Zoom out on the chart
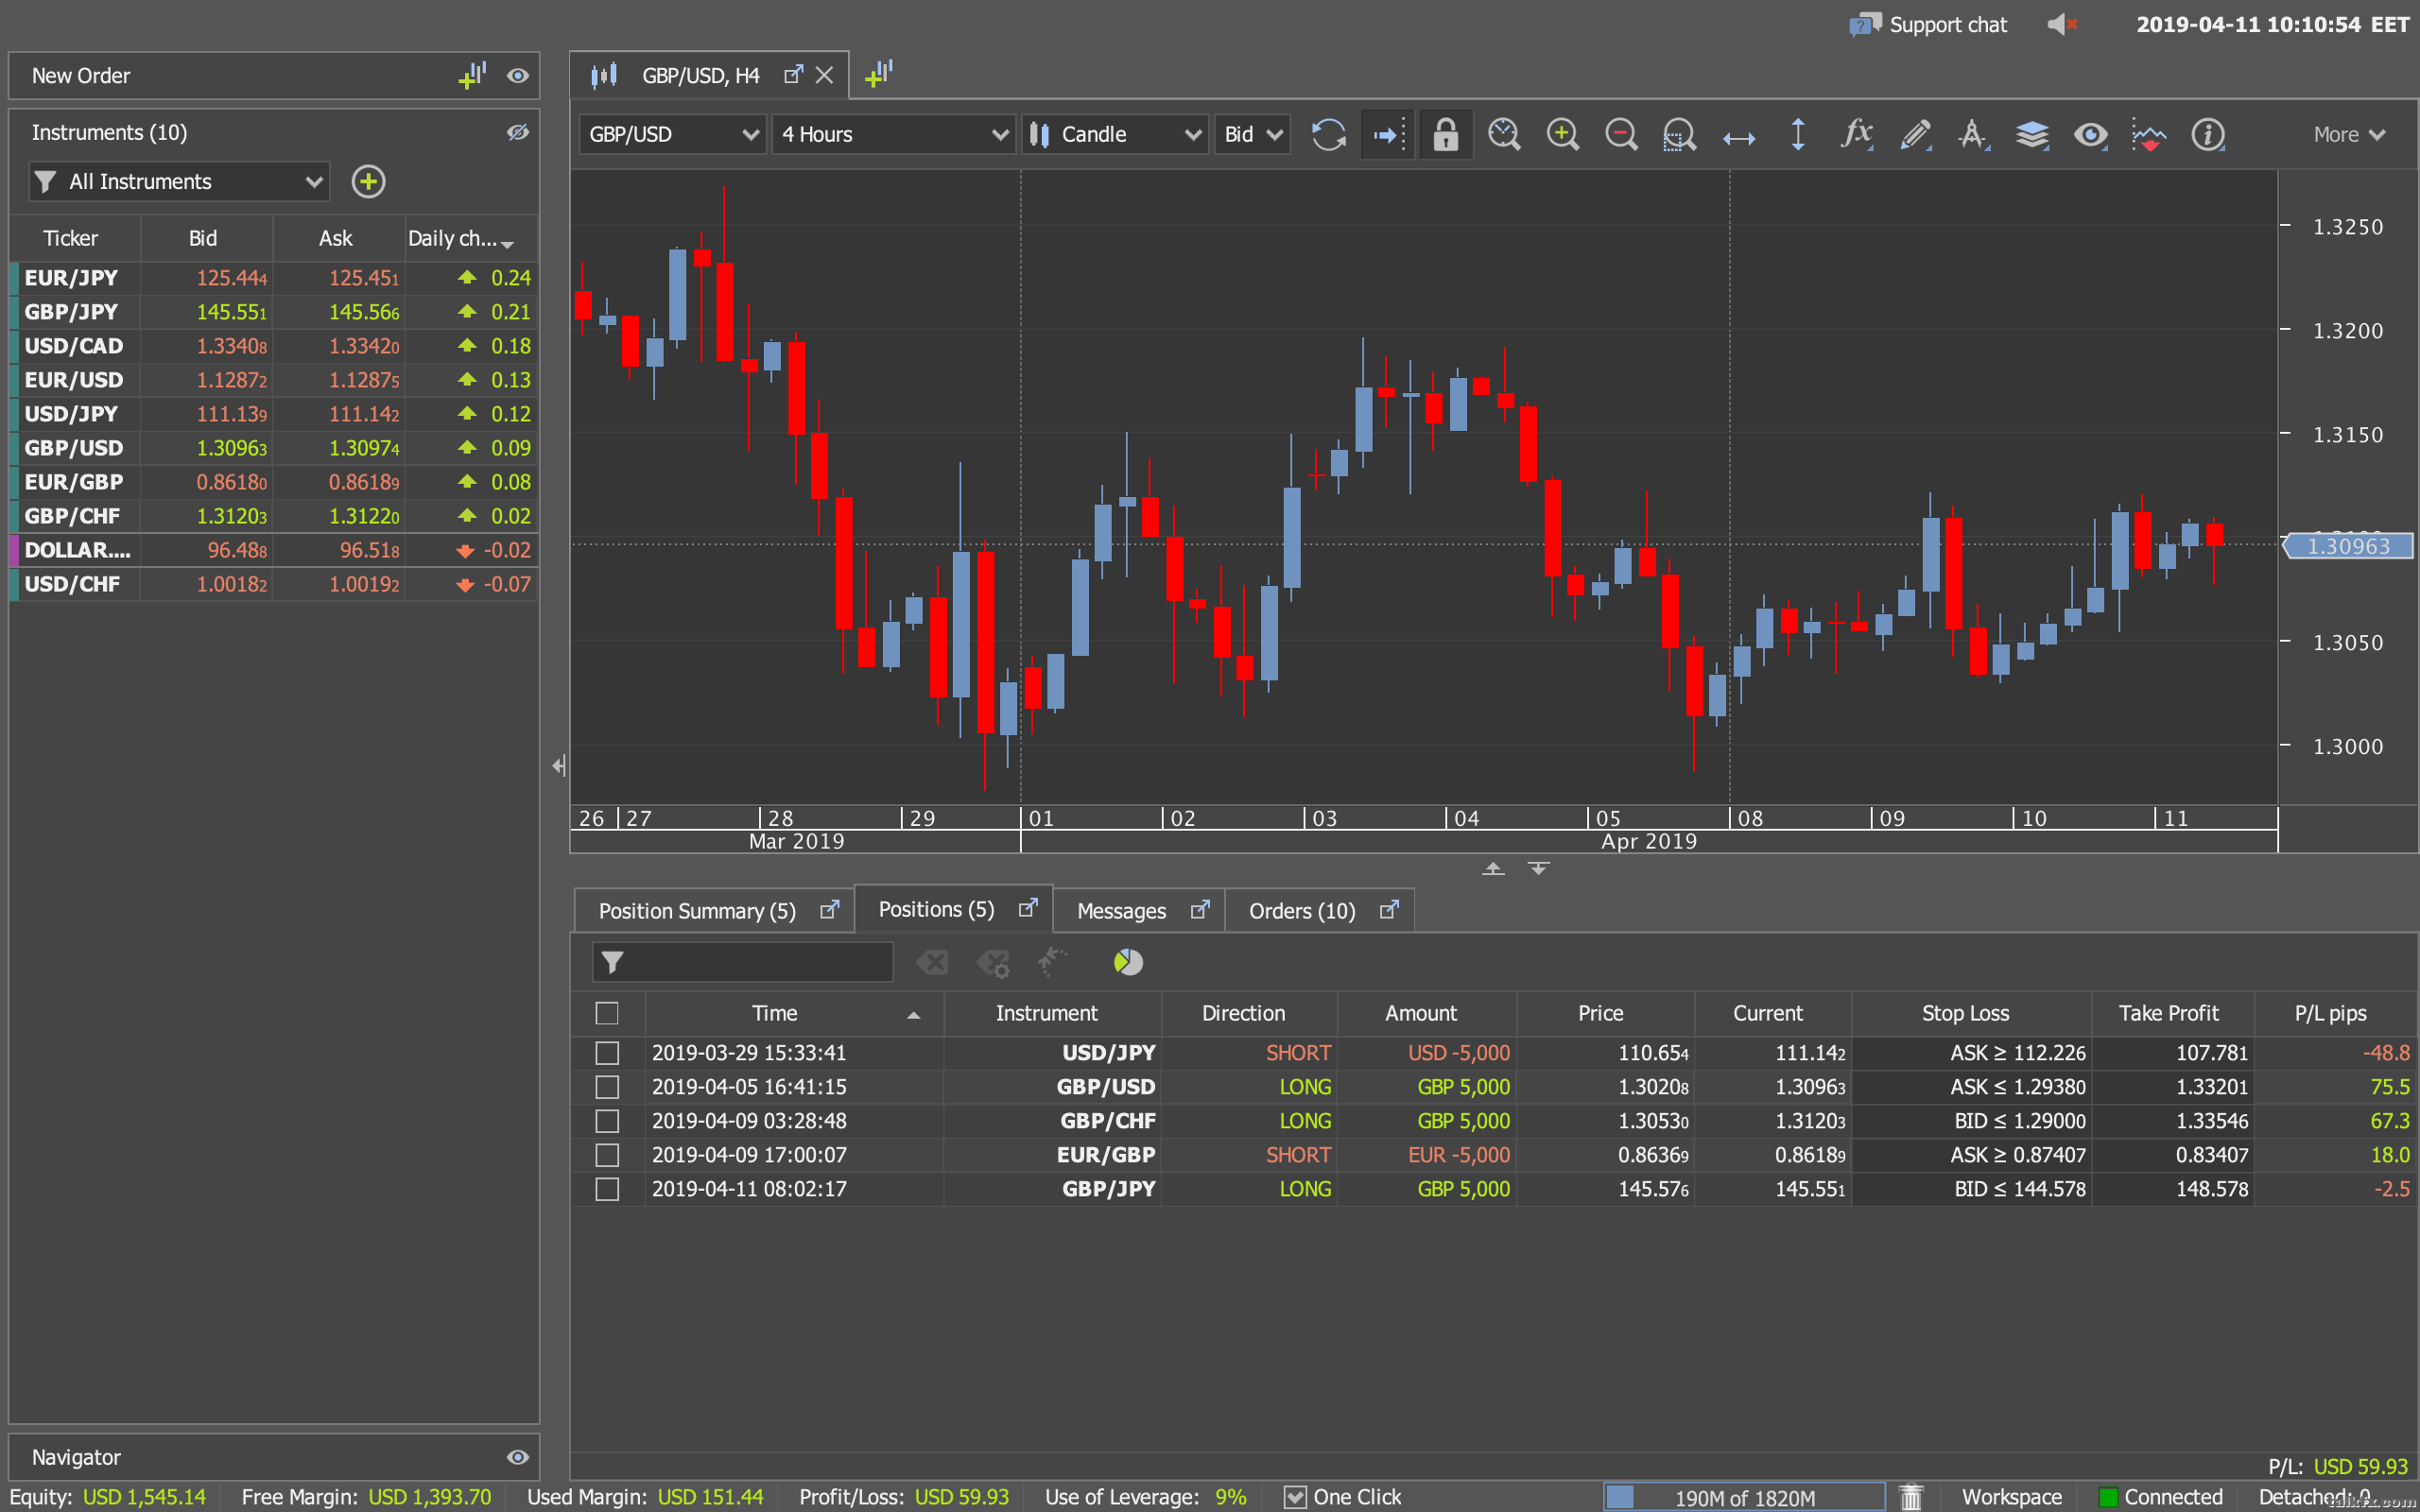 [x=1621, y=134]
